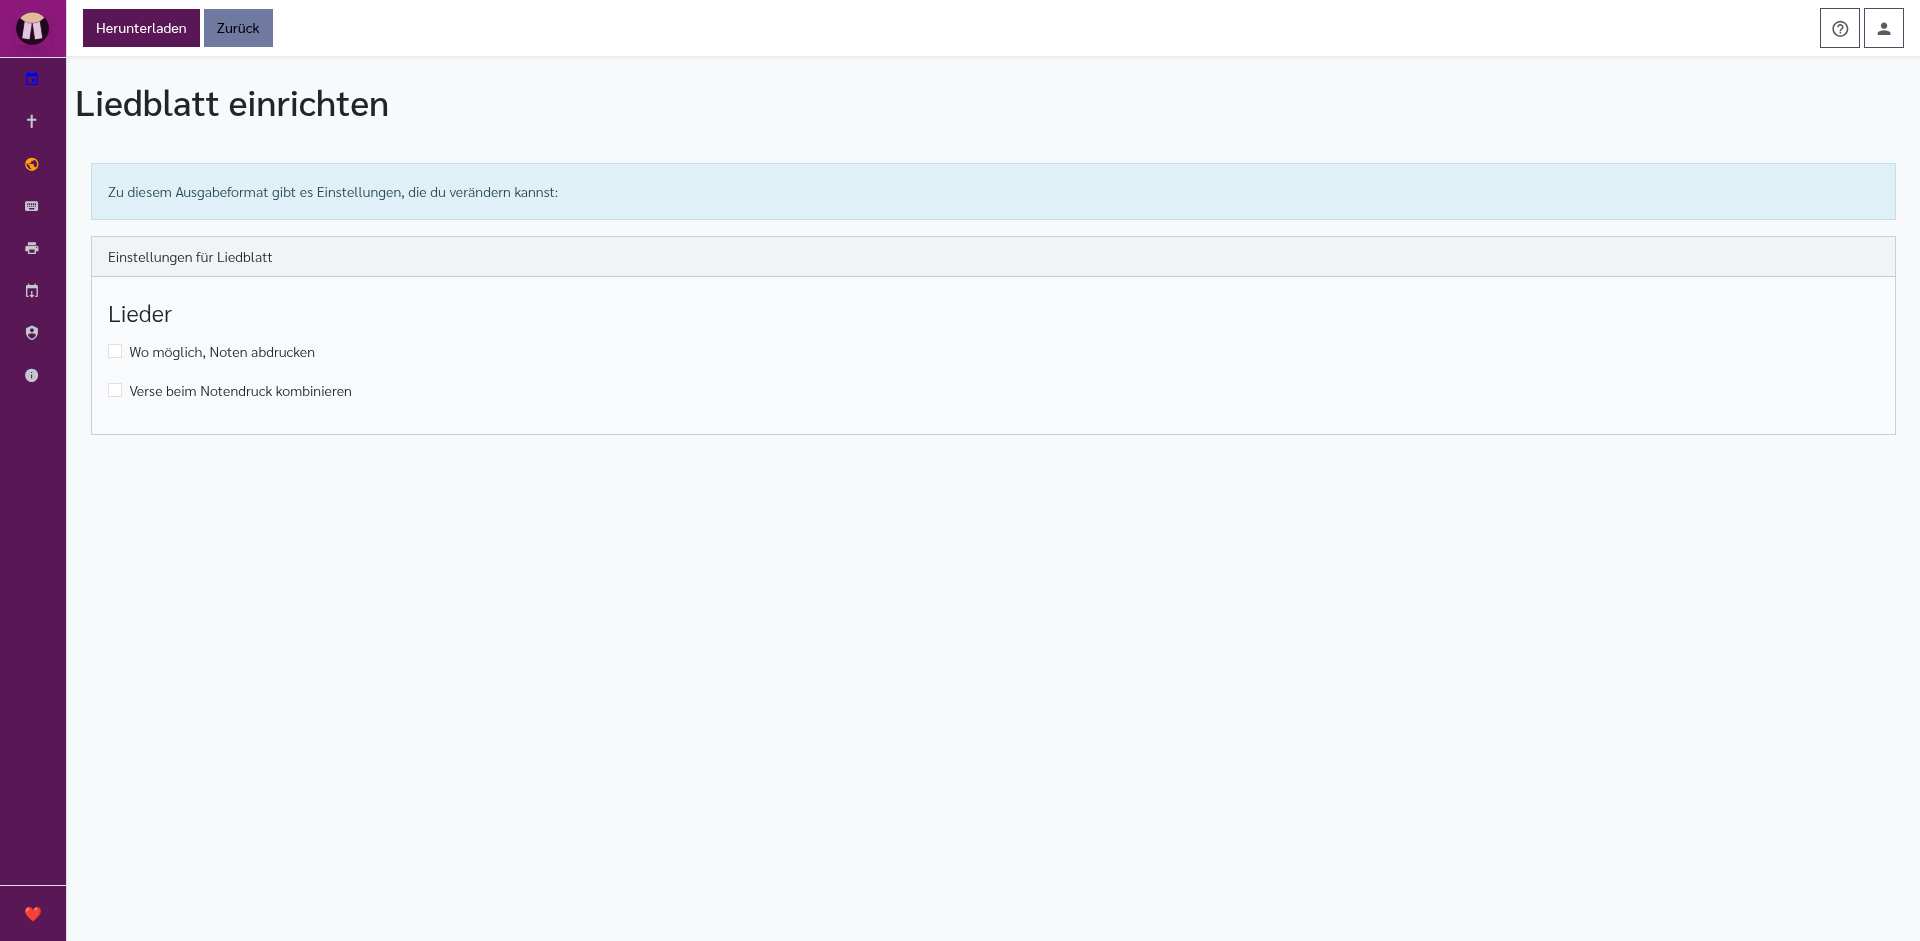1920x941 pixels.
Task: Click the 'Einstellungen für Liedblatt' panel header
Action: (993, 257)
